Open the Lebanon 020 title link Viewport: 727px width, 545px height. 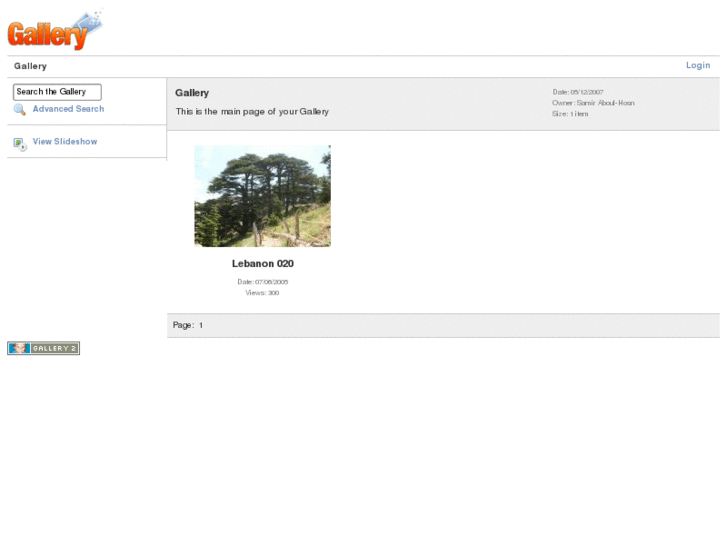coord(262,263)
